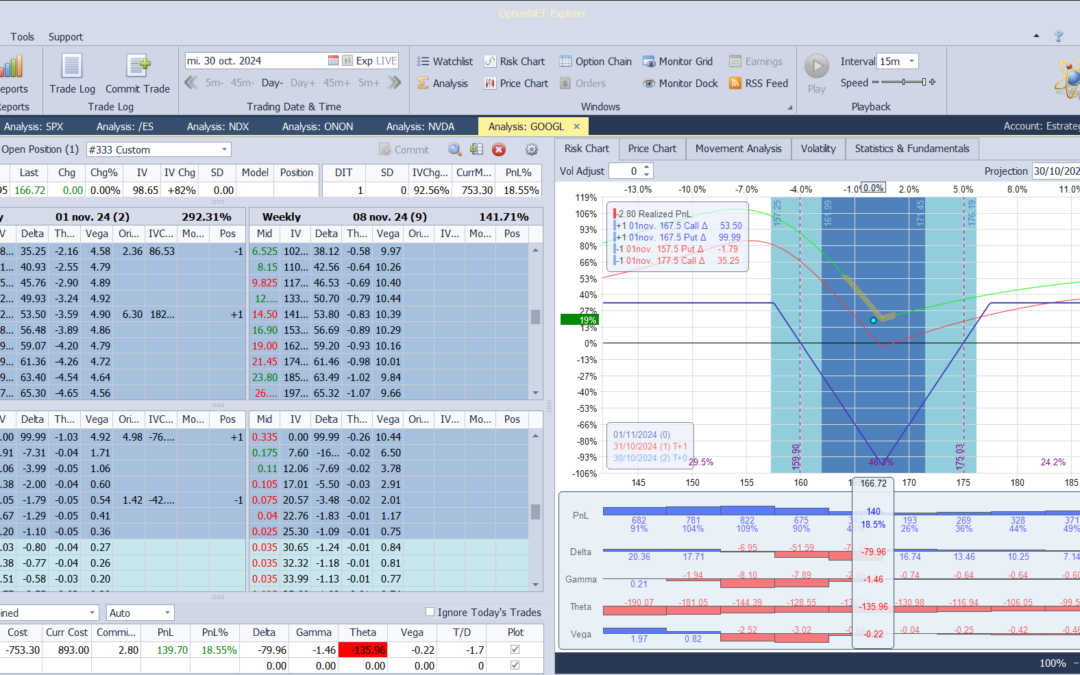Toggle Ignore Today's Trades checkbox

click(x=430, y=612)
